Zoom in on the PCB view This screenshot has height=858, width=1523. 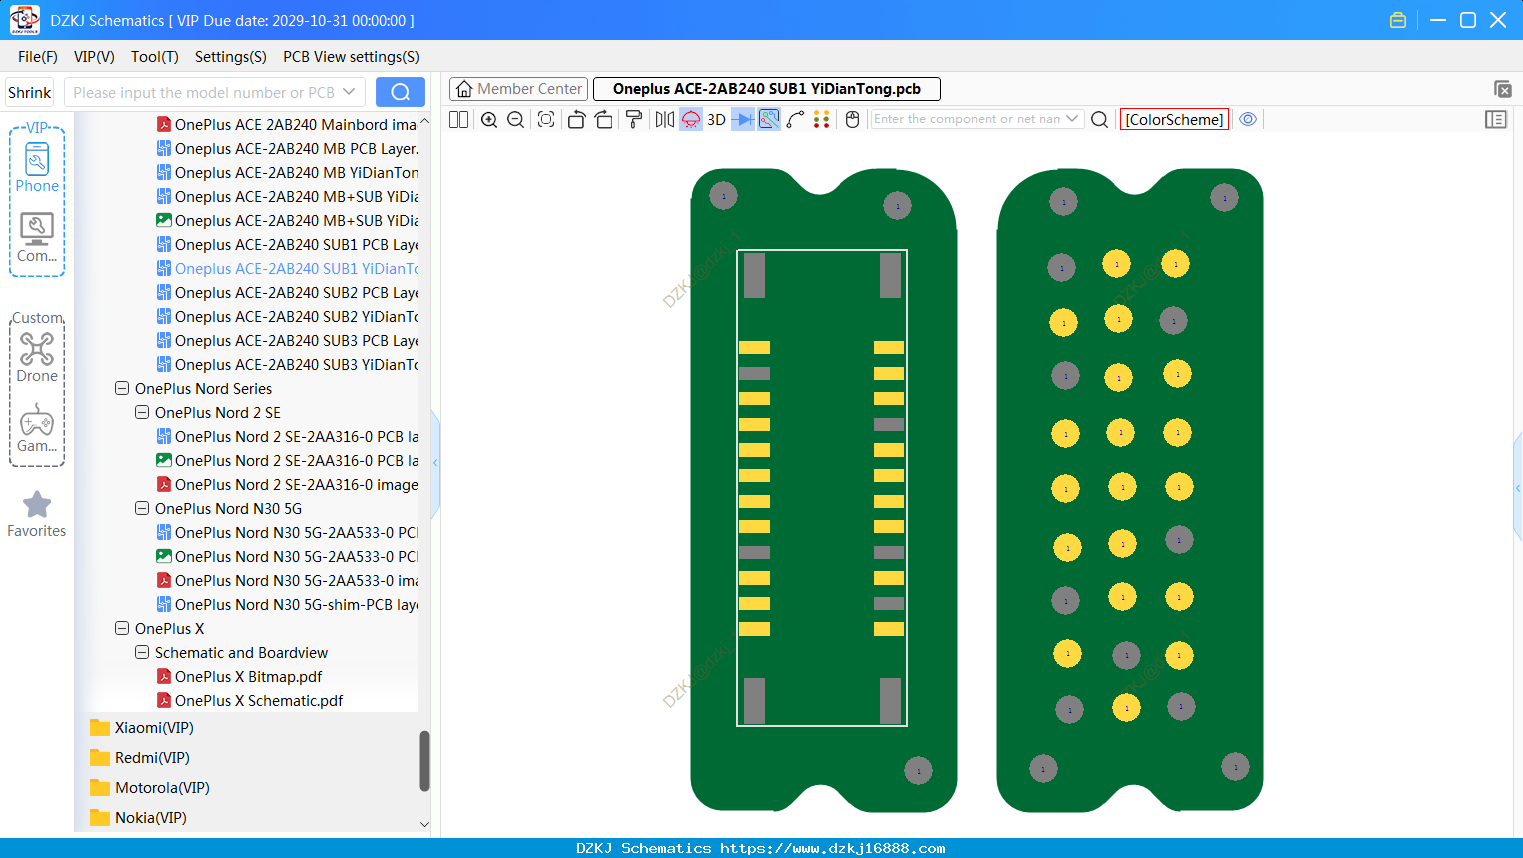pos(489,119)
